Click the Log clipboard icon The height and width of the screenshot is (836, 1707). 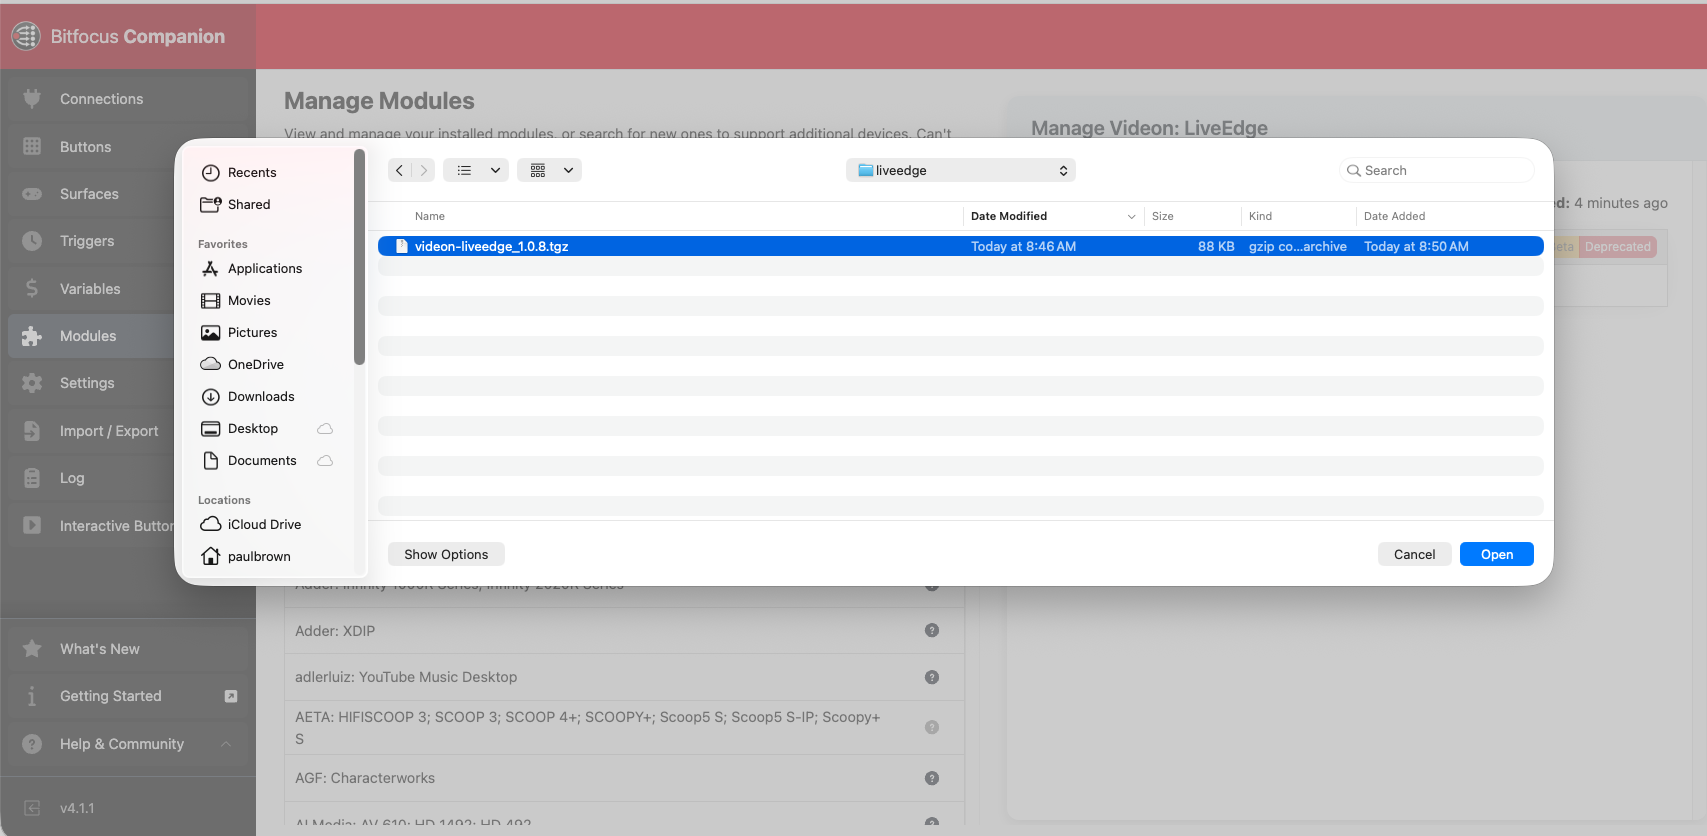[x=32, y=478]
